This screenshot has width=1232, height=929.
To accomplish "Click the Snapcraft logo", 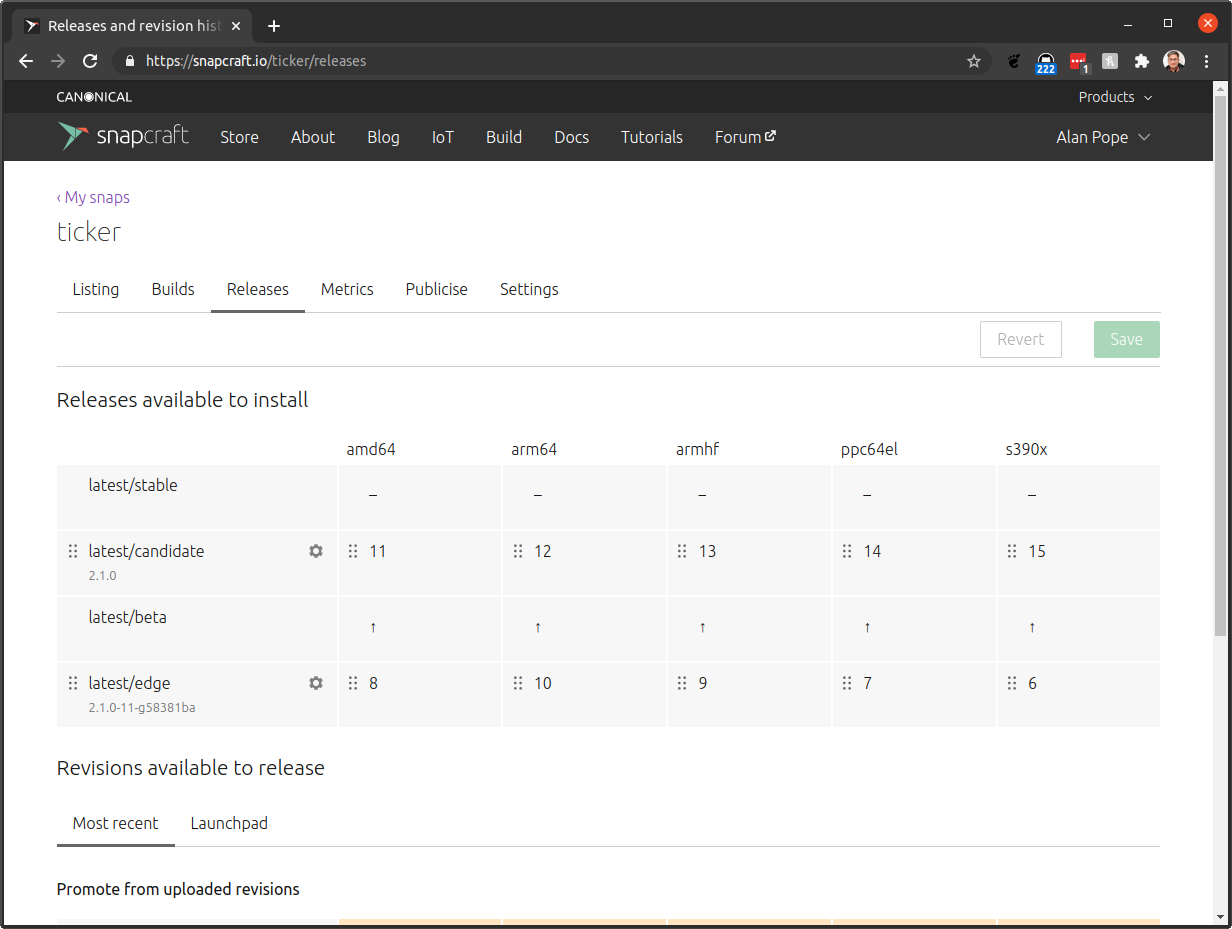I will point(123,137).
